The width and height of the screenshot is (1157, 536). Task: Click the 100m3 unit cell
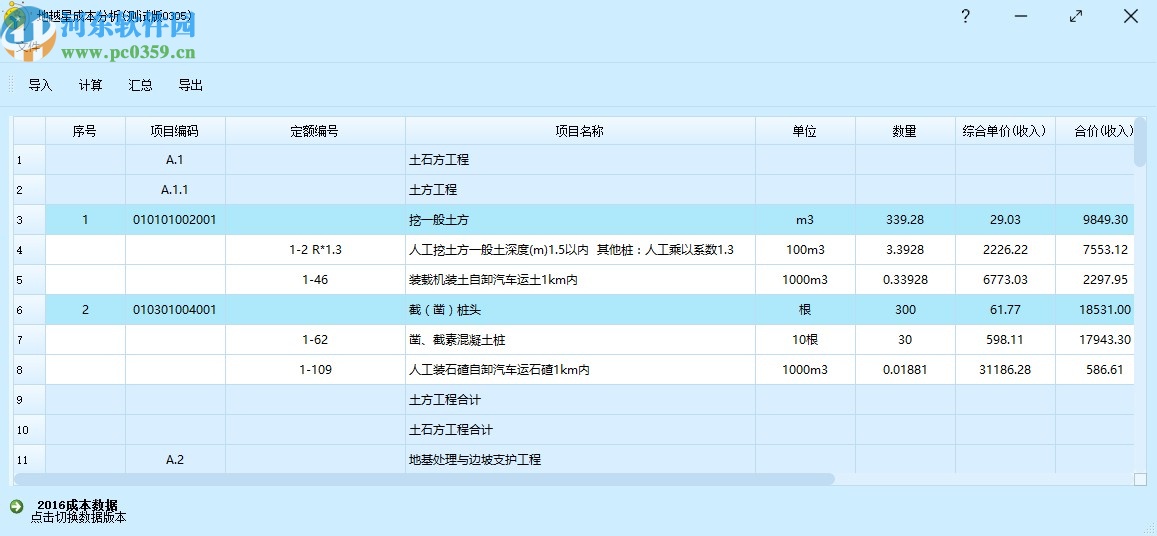(805, 250)
